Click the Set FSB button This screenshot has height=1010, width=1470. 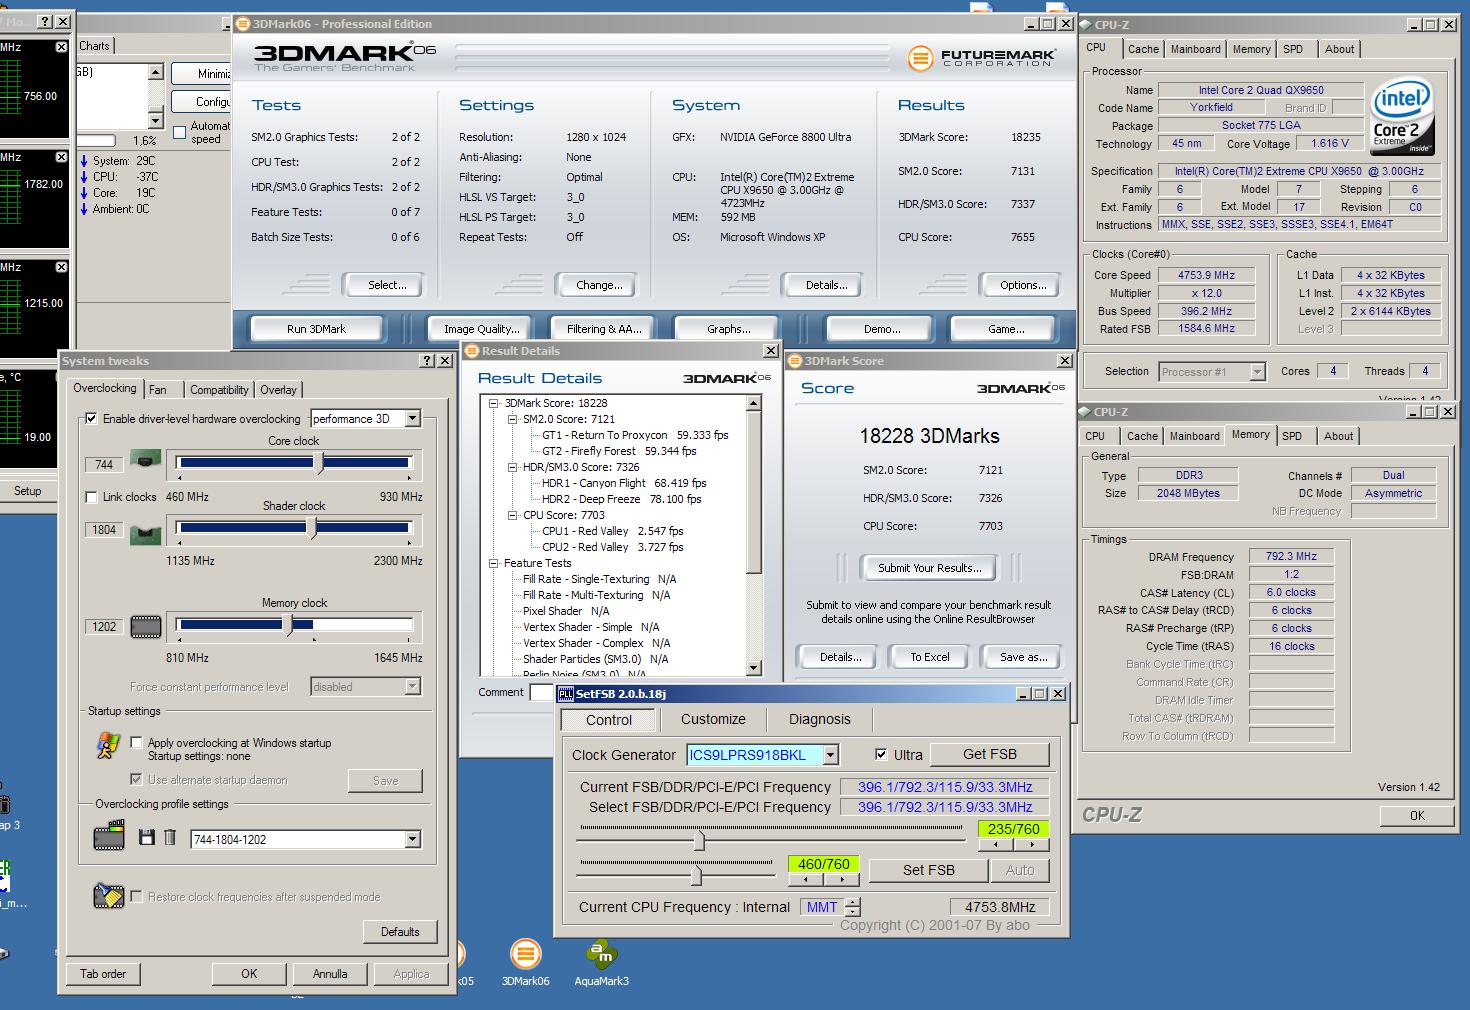[928, 870]
